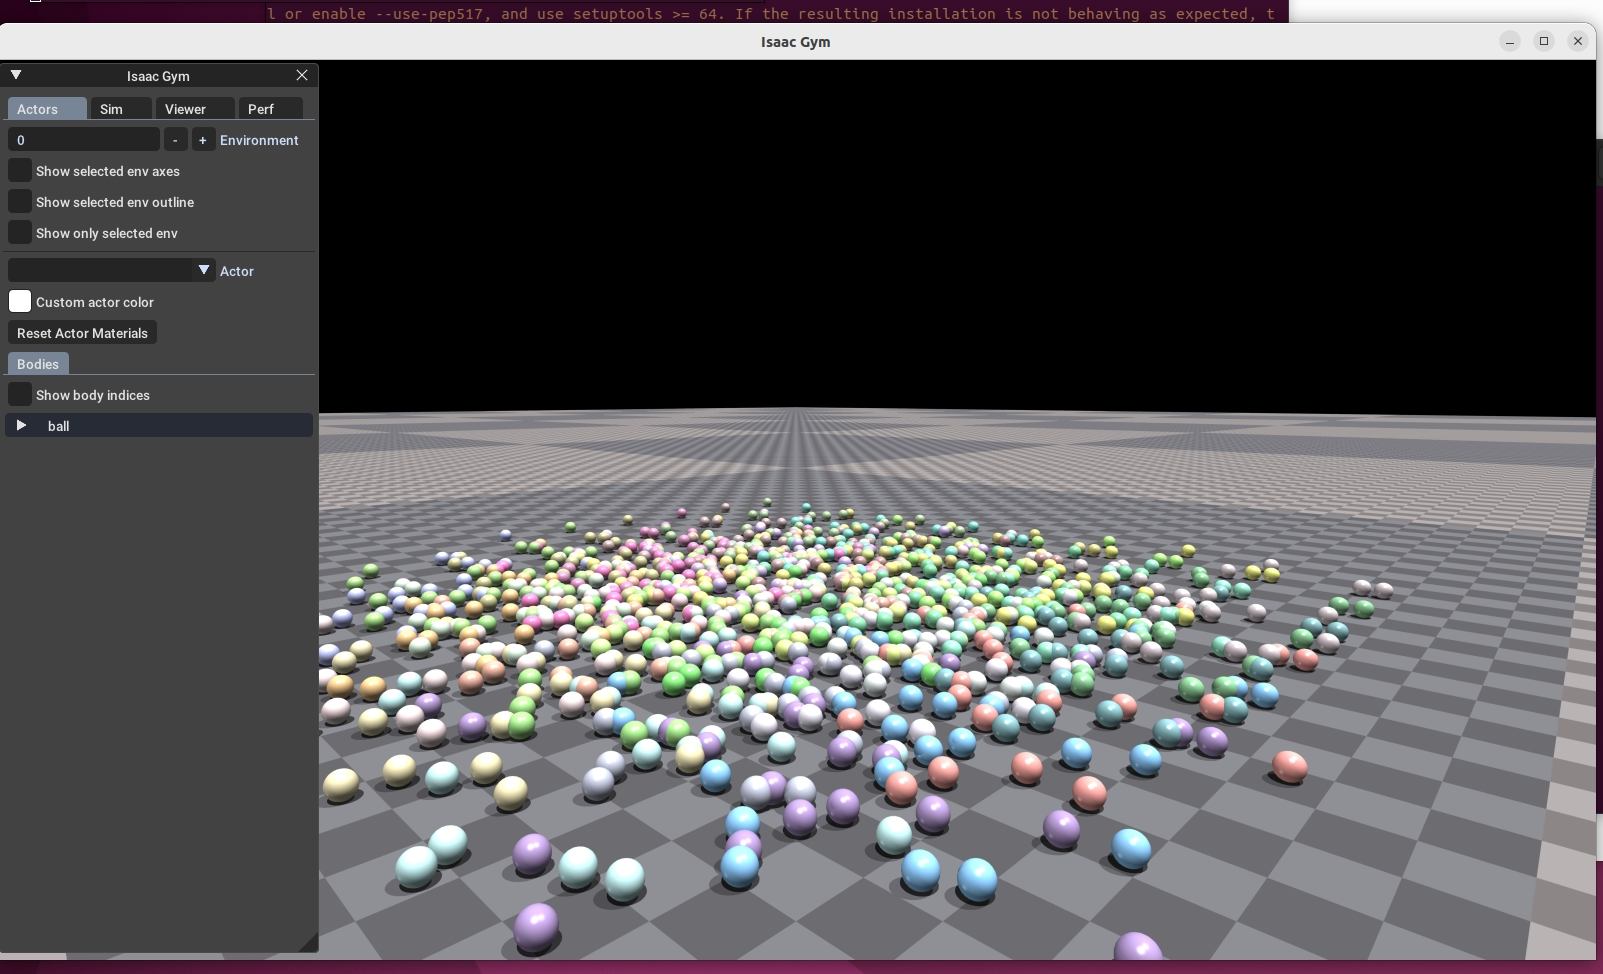Viewport: 1603px width, 974px height.
Task: Click Reset Actor Materials button
Action: [82, 333]
